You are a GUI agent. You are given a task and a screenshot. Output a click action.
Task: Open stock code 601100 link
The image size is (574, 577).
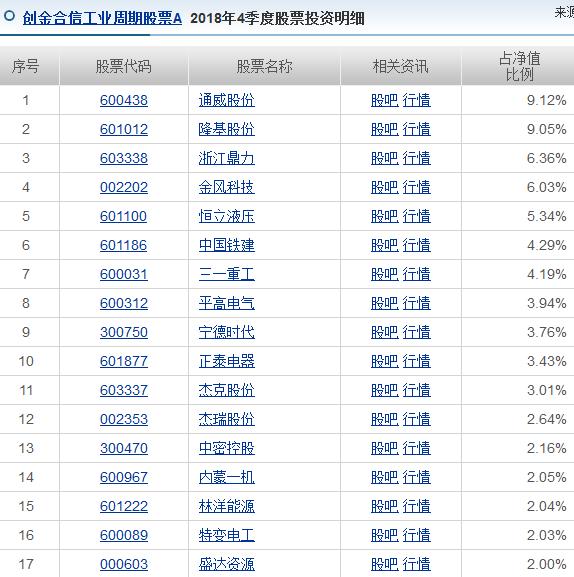(123, 216)
